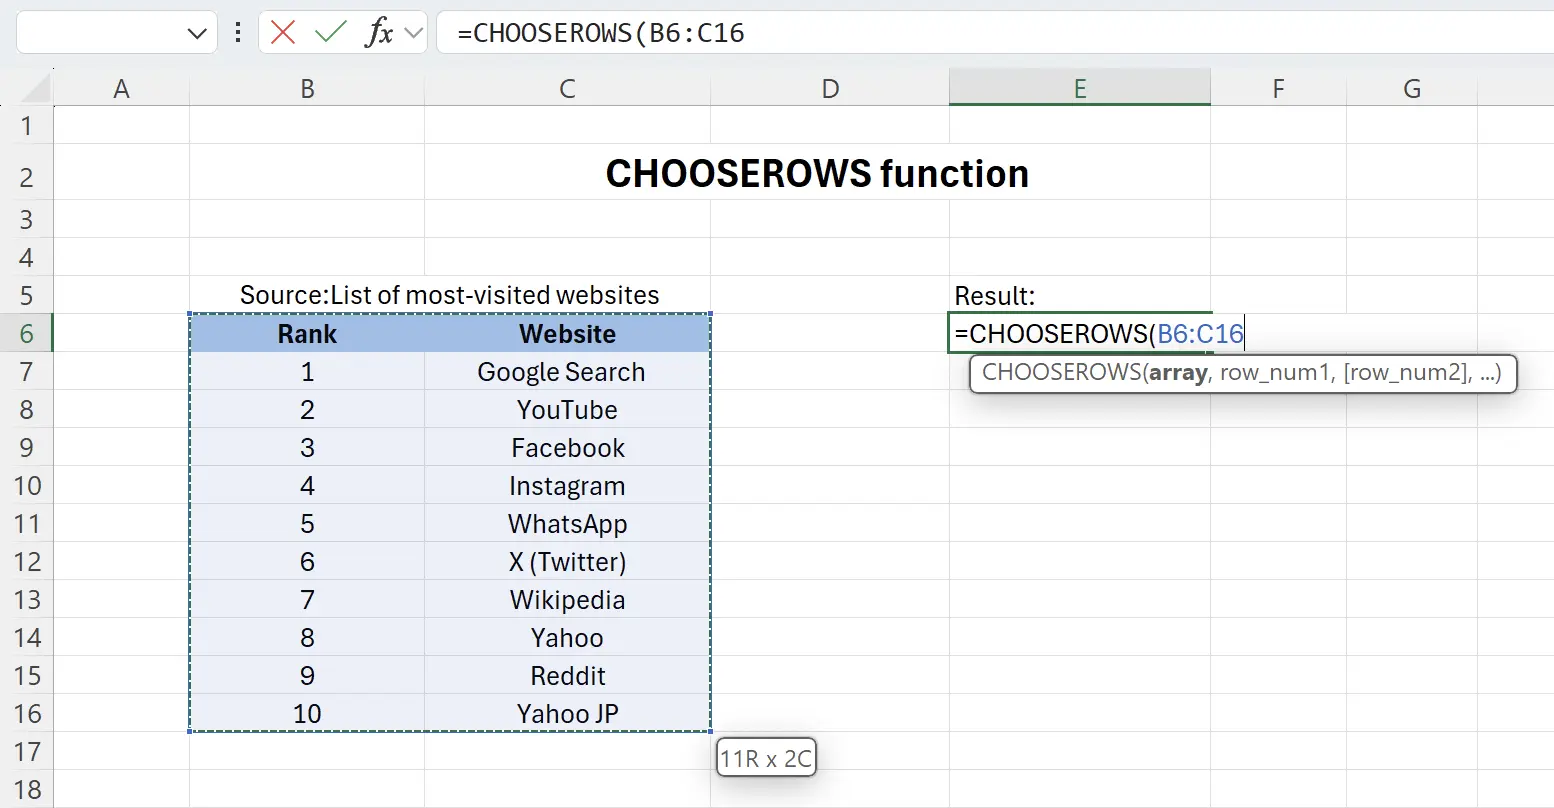Open the Insert Function dialog via fx icon
Image resolution: width=1554 pixels, height=808 pixels.
click(378, 32)
